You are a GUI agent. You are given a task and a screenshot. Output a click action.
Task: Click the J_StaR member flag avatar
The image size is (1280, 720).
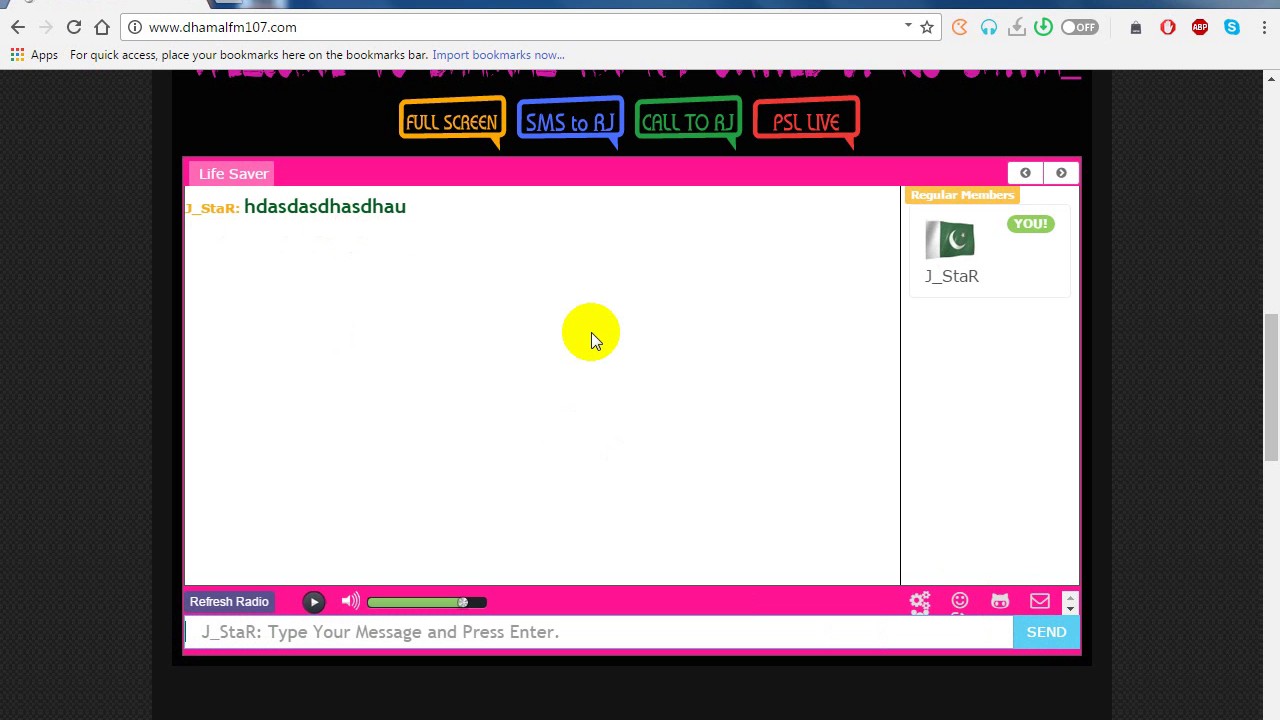950,240
